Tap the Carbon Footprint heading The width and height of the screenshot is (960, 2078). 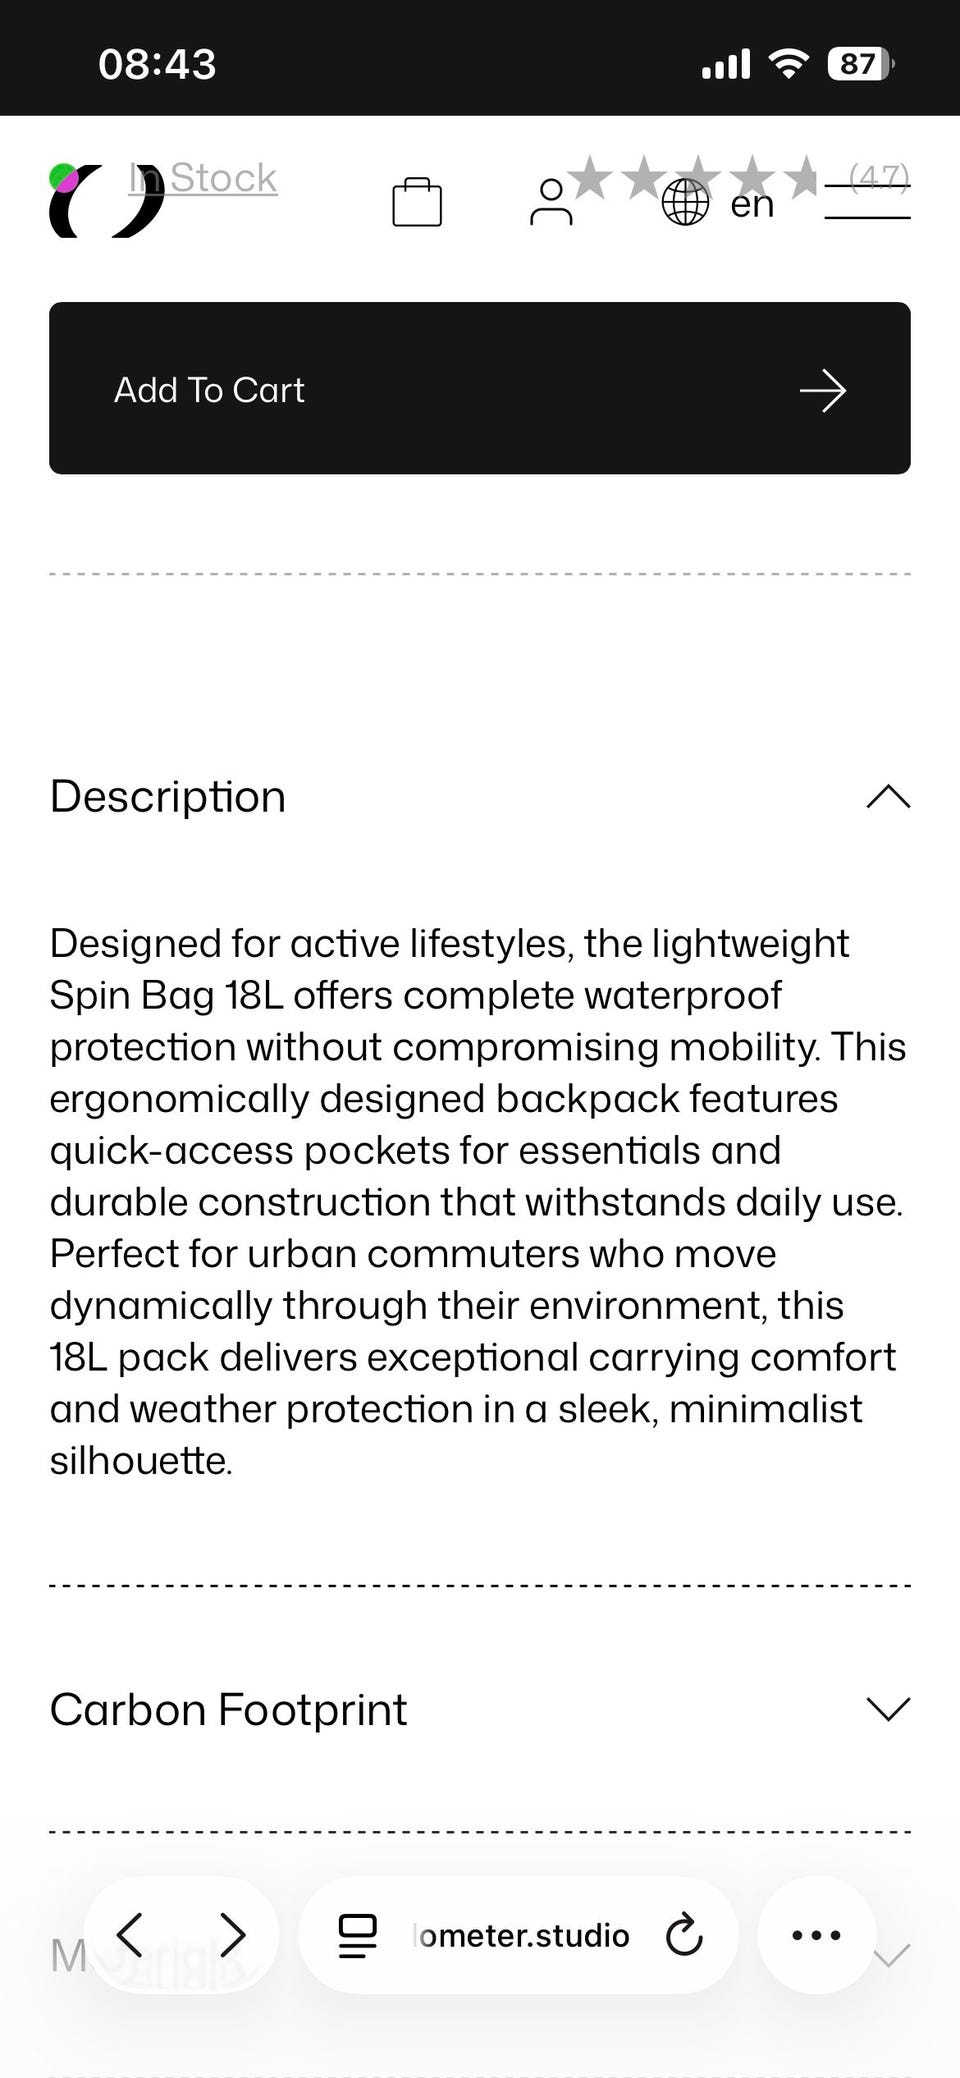[228, 1710]
